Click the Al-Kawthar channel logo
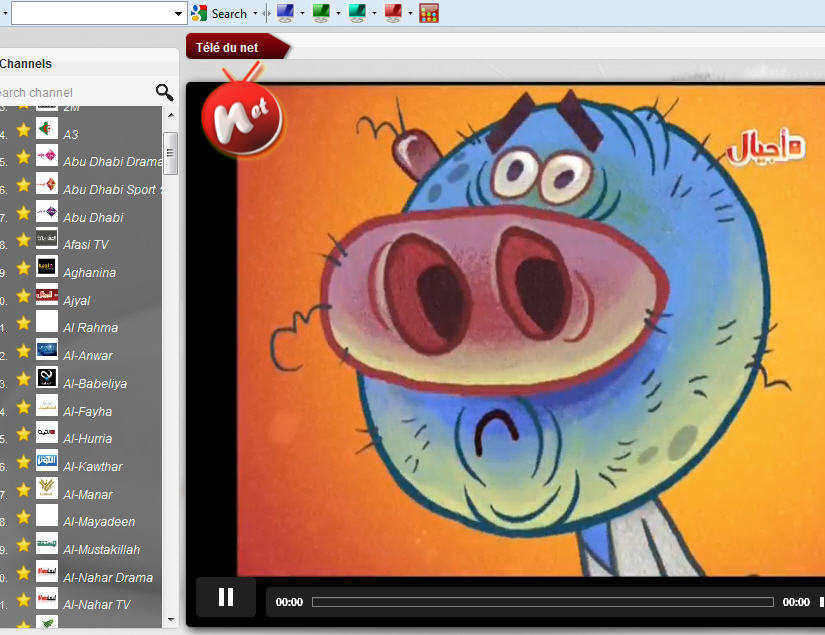825x635 pixels. [47, 461]
